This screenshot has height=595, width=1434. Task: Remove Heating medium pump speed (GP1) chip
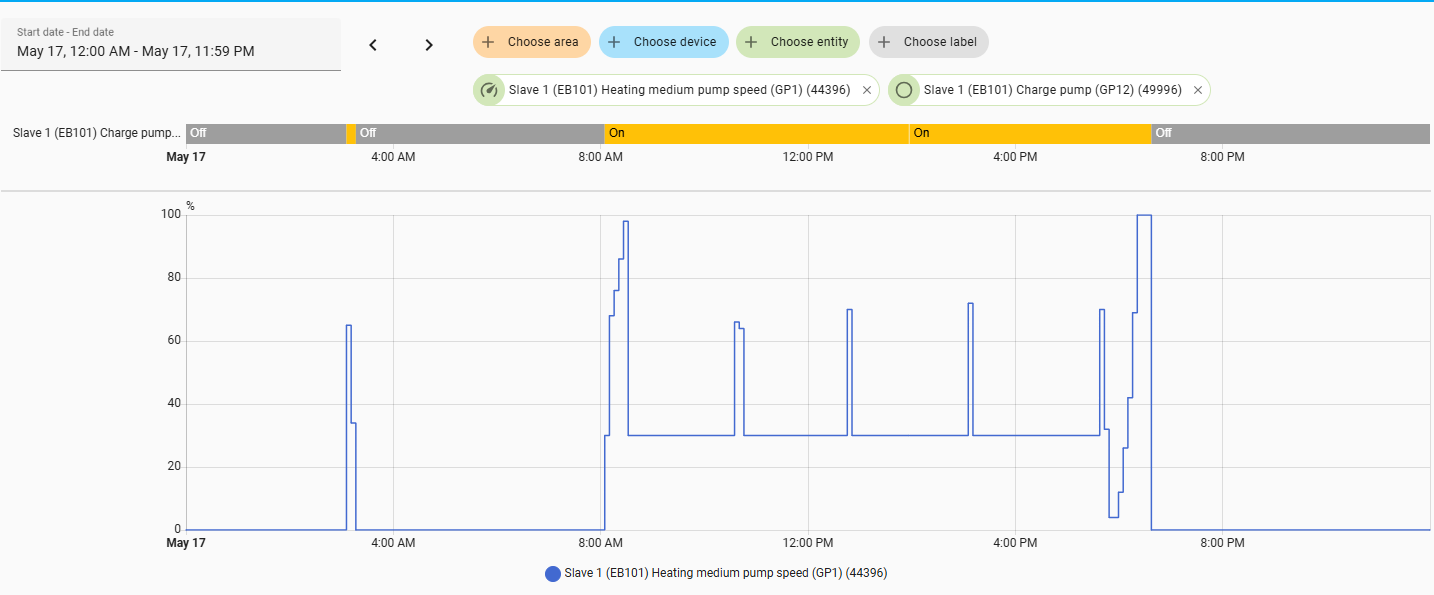click(x=866, y=90)
